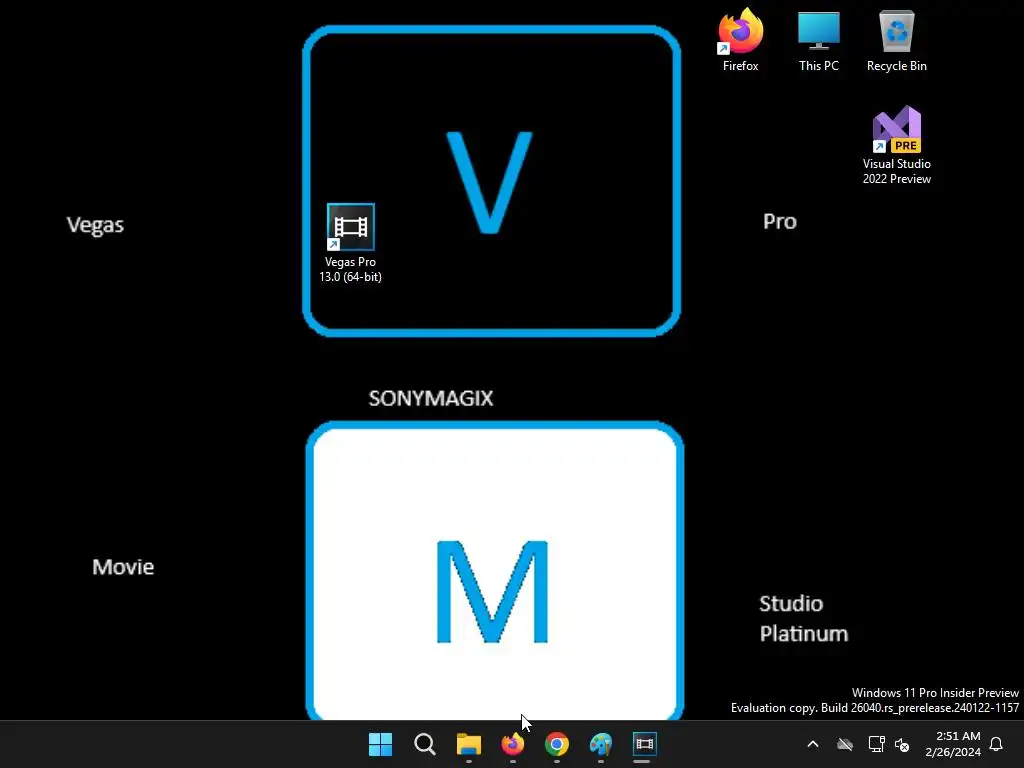The image size is (1024, 768).
Task: Select the This PC desktop icon
Action: (818, 40)
